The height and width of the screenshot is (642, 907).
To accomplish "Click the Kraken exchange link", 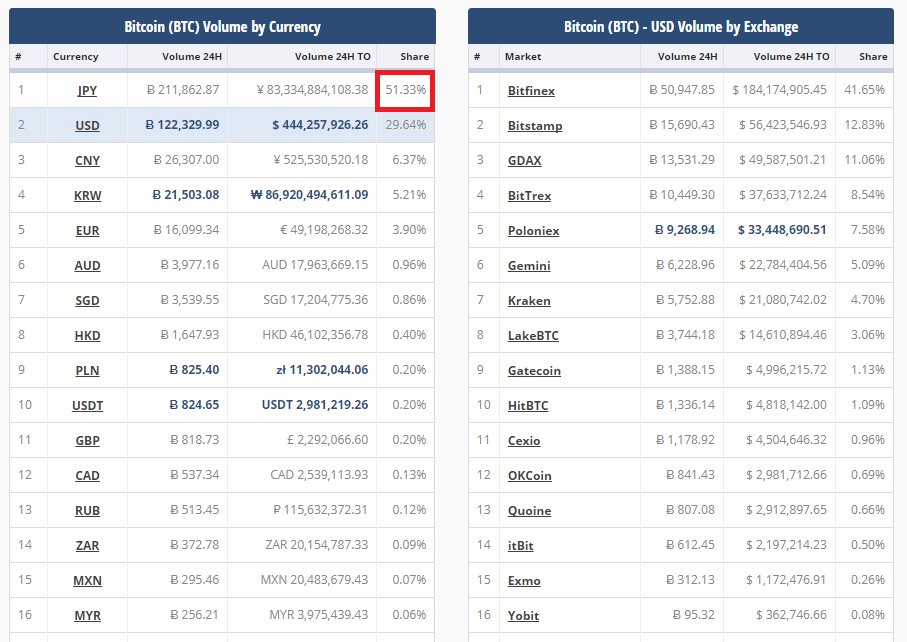I will pyautogui.click(x=529, y=300).
